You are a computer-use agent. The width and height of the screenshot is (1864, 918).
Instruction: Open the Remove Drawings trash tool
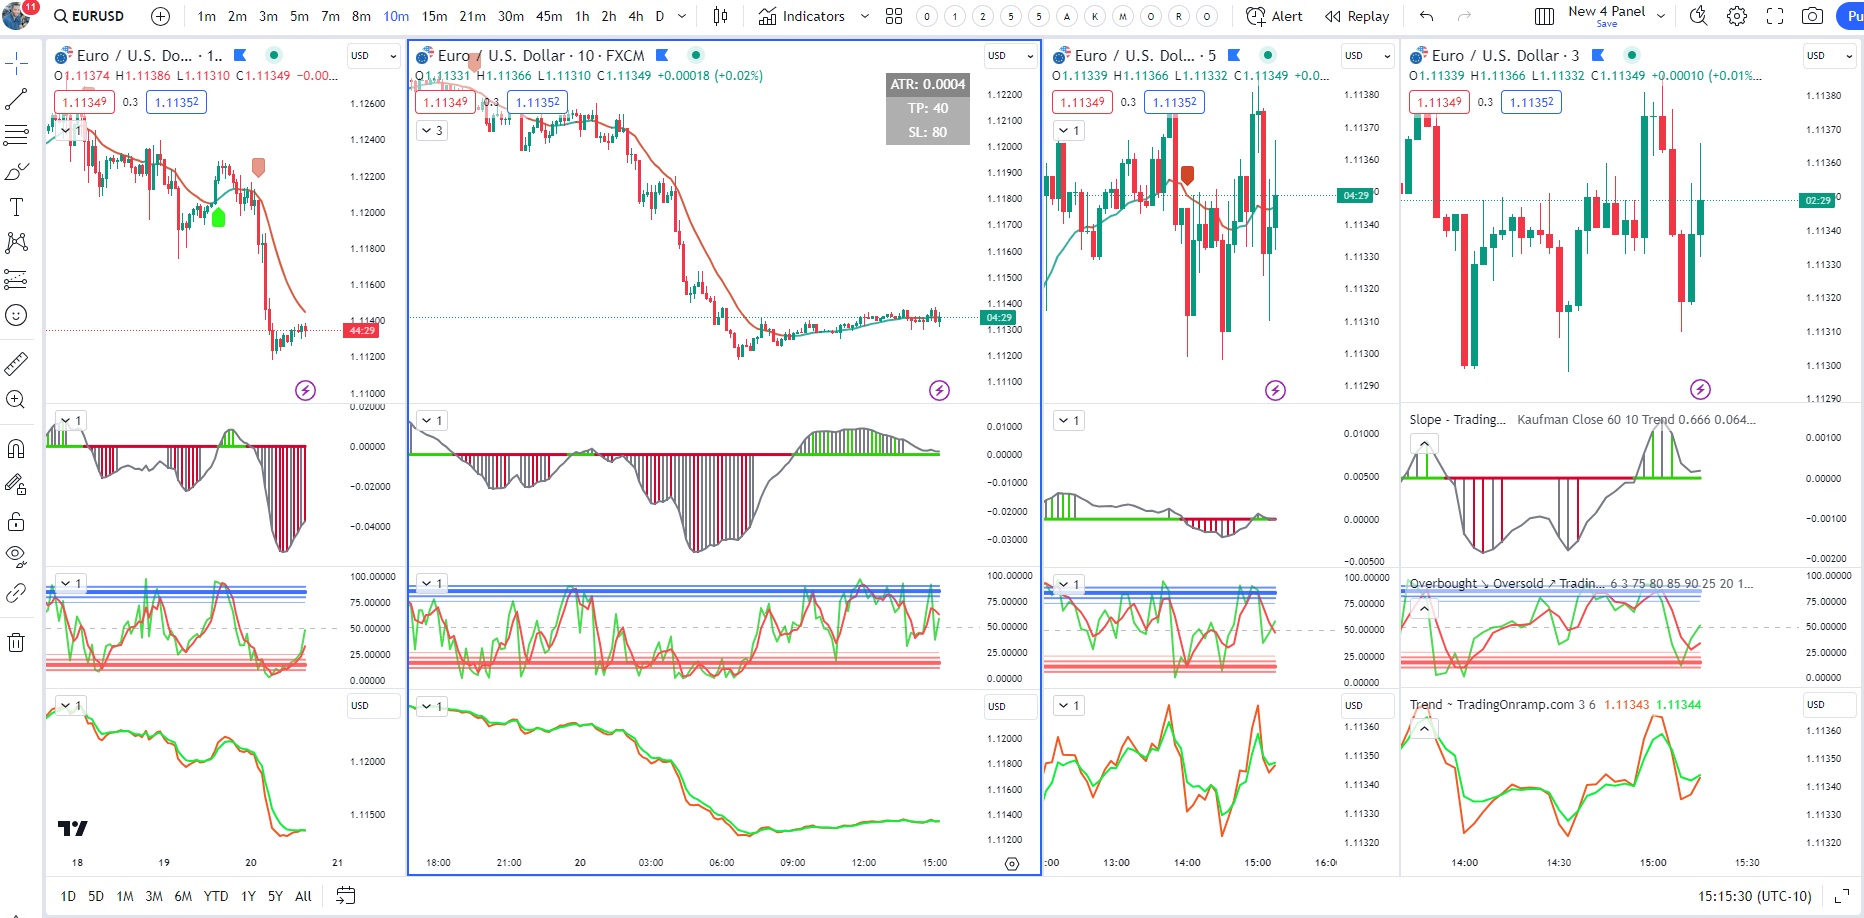pos(16,641)
